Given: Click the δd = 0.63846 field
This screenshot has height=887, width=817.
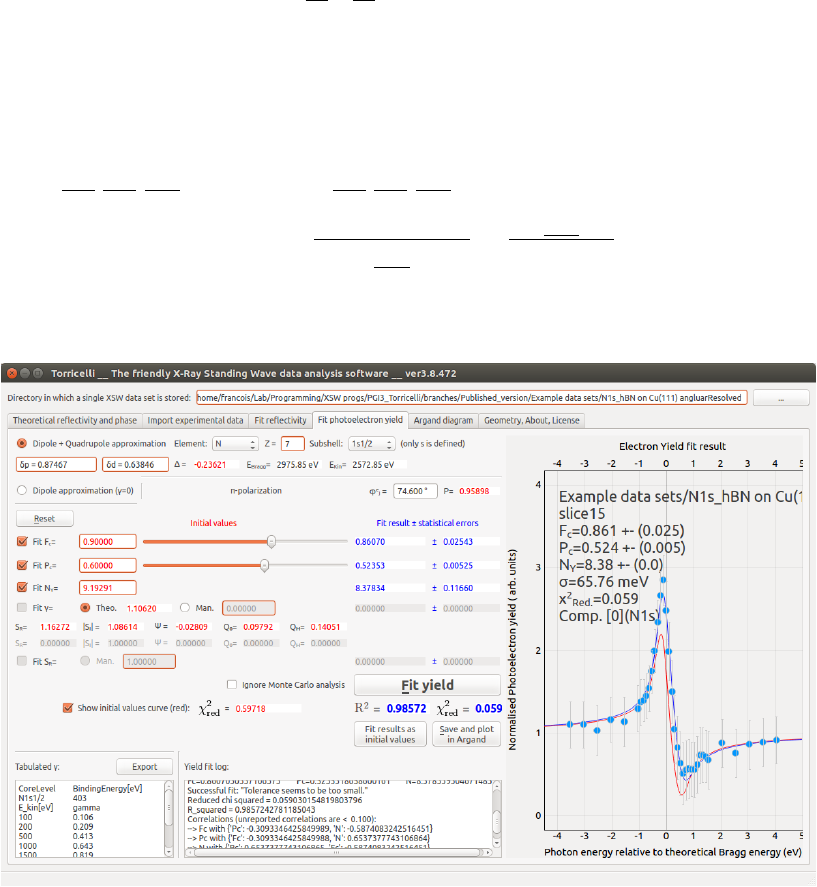Looking at the screenshot, I should 135,464.
